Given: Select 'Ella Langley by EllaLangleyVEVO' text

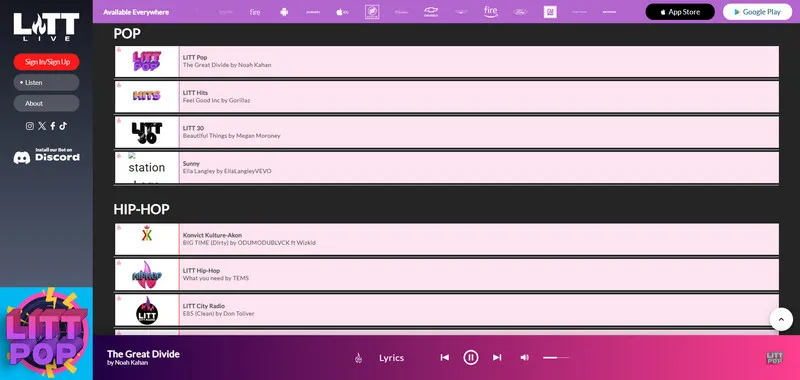Looking at the screenshot, I should coord(227,171).
